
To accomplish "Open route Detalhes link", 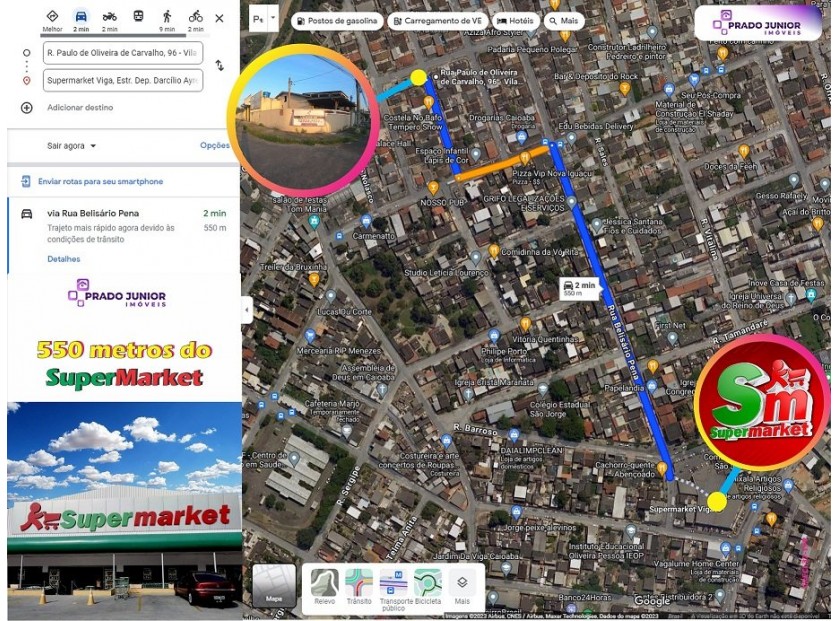I will (64, 259).
